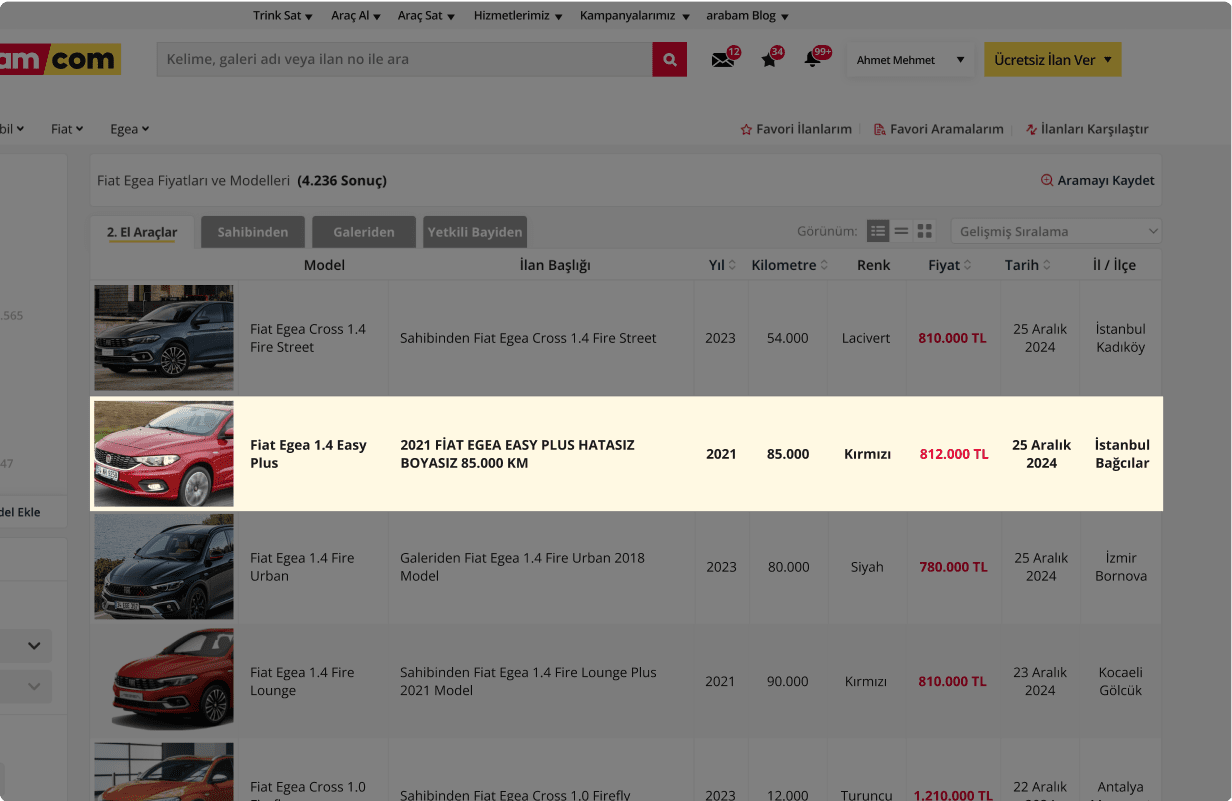
Task: Click the star icon beside Favori İlanlarım
Action: point(746,129)
